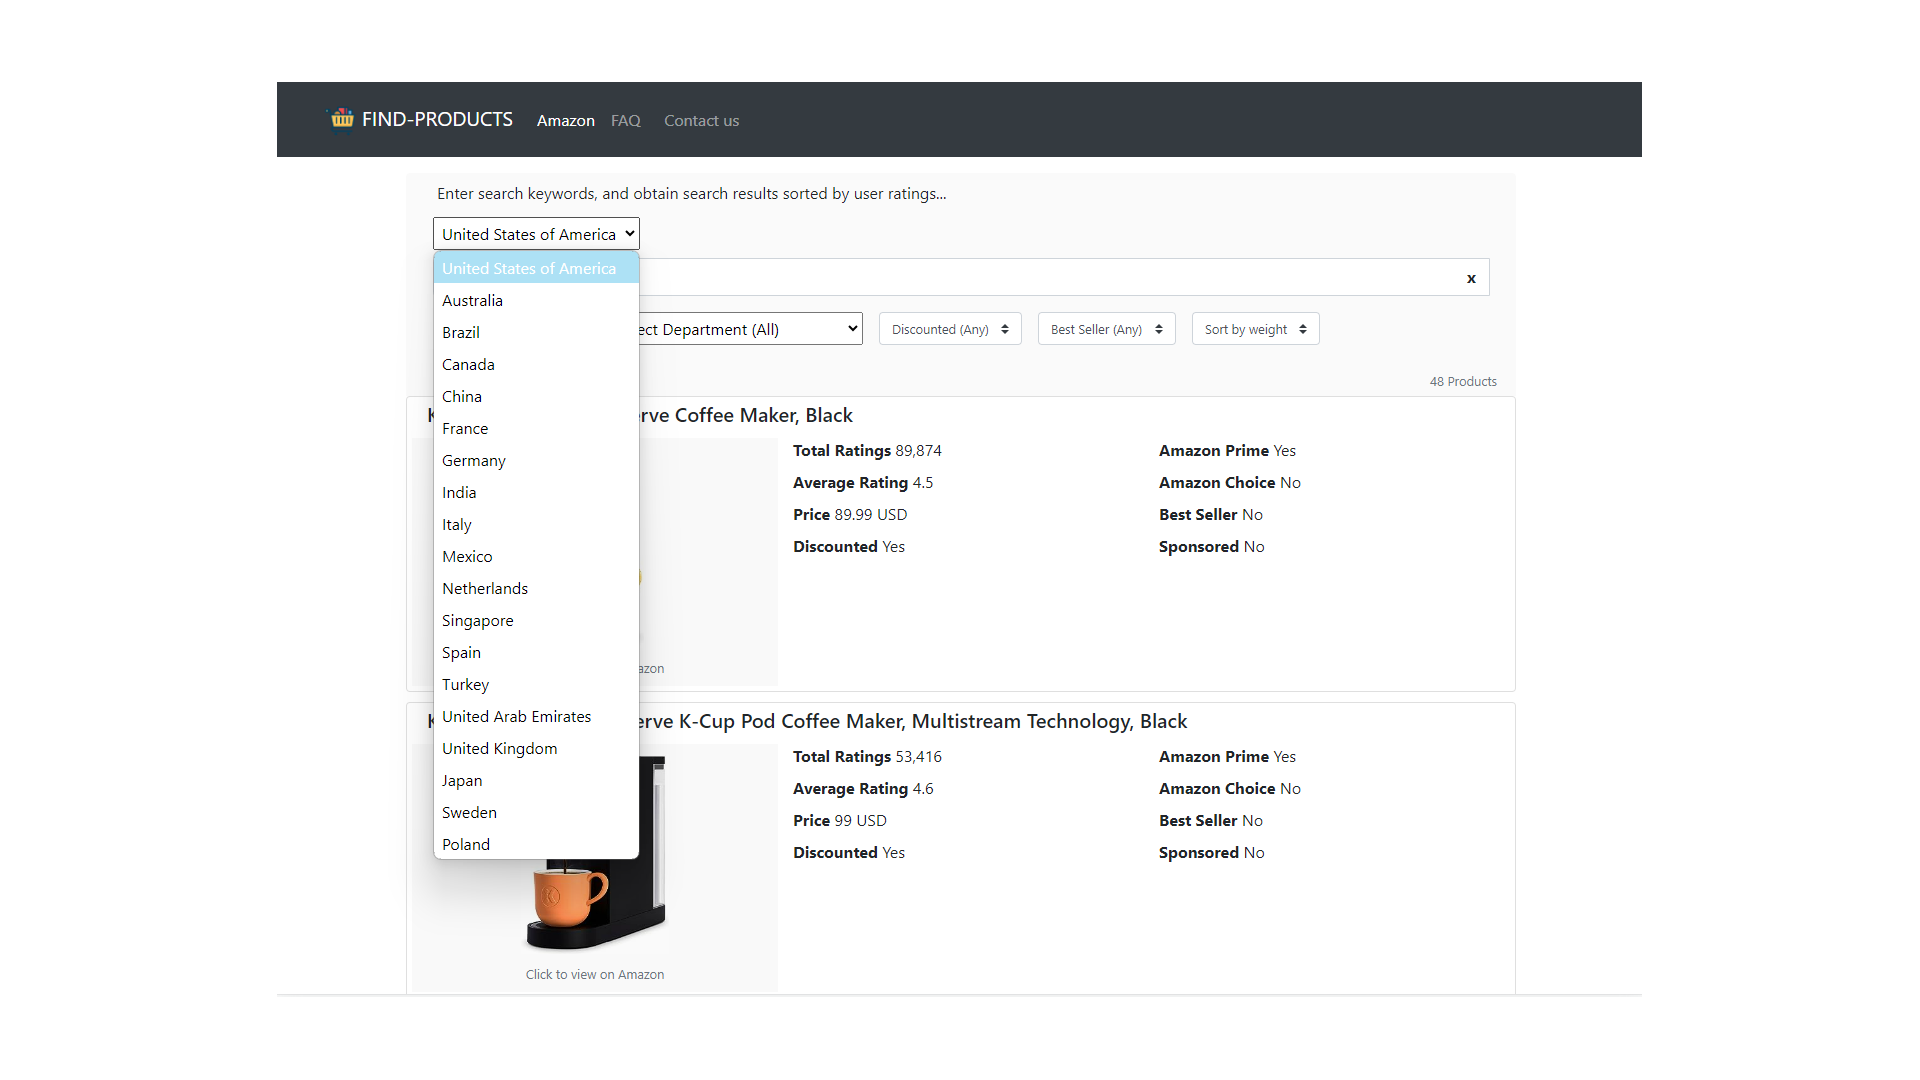Clear the search field with the x button

(x=1471, y=278)
